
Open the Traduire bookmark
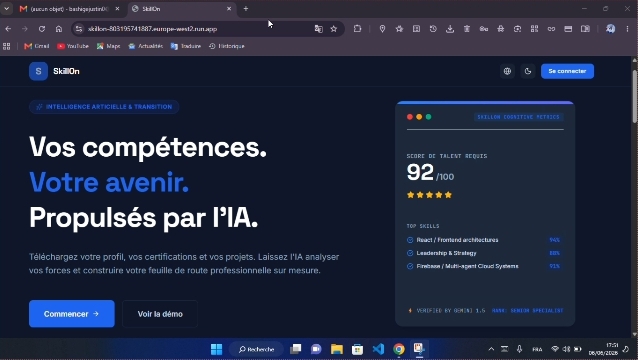186,46
